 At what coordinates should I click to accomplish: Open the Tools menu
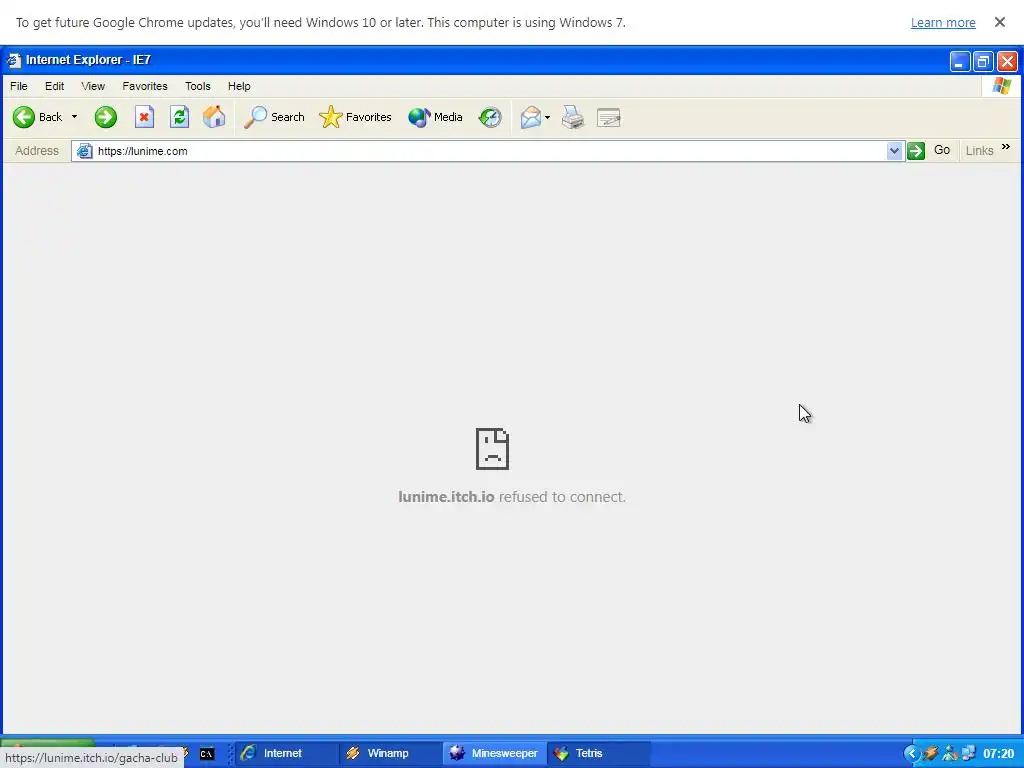197,86
